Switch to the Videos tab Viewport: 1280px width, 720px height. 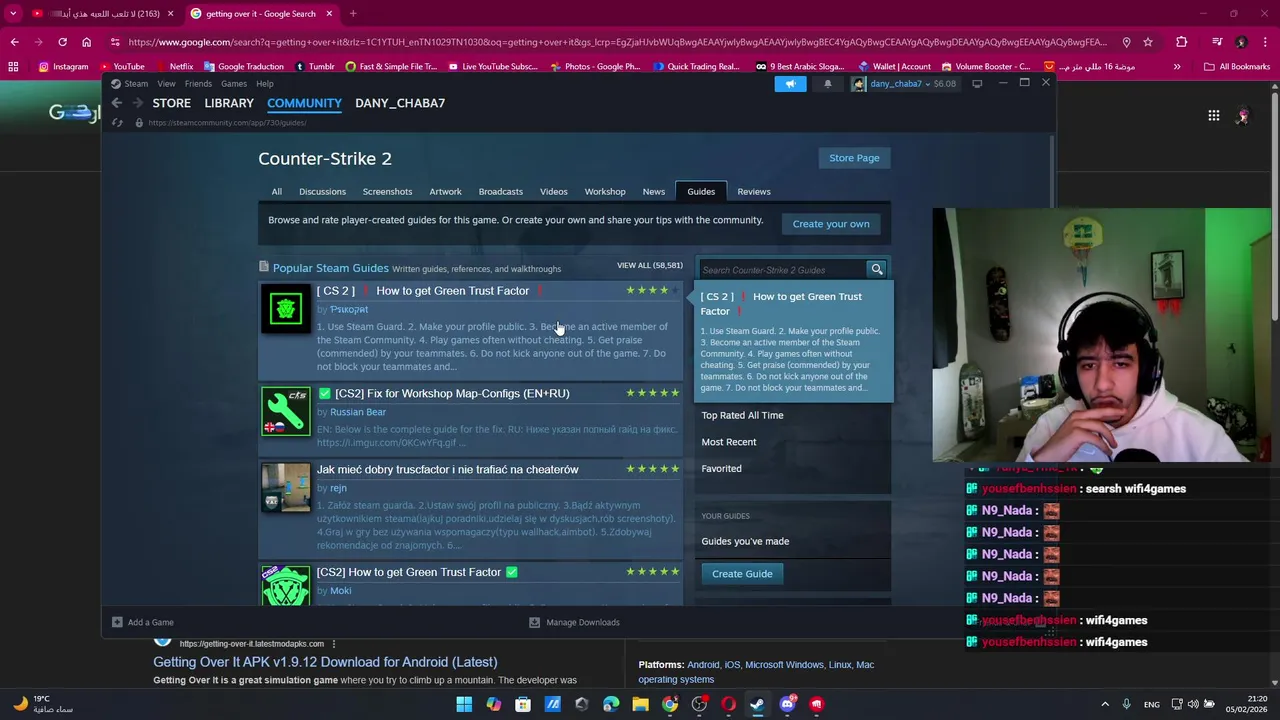coord(553,191)
